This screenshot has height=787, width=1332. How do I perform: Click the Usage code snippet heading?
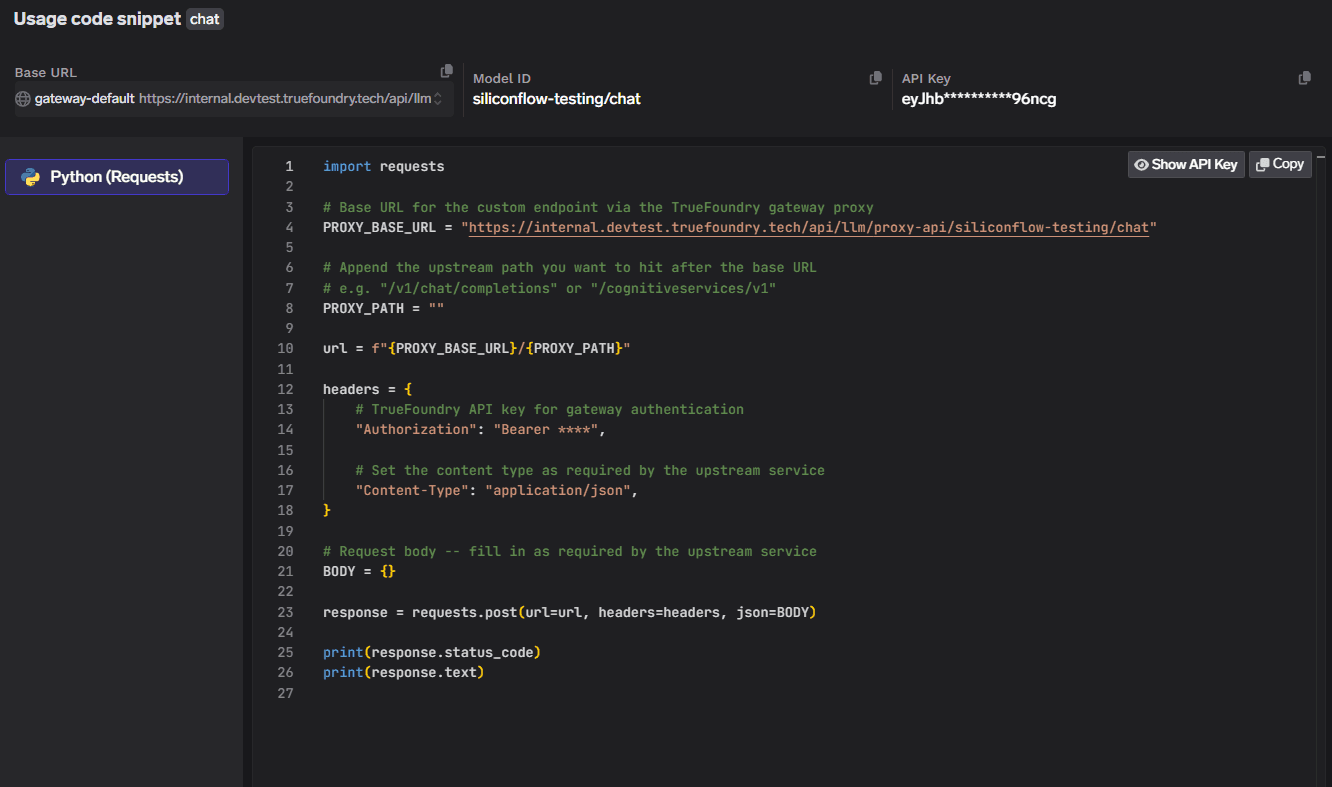click(x=97, y=19)
